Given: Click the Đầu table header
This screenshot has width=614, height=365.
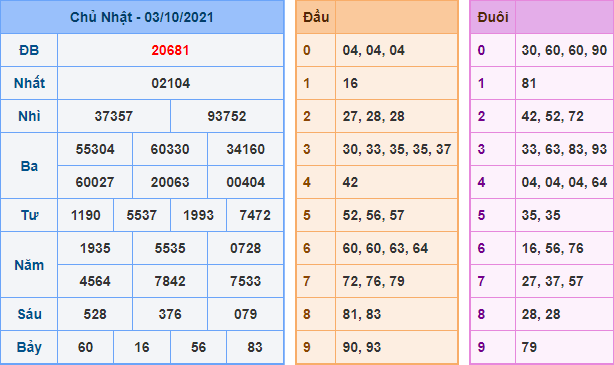Looking at the screenshot, I should point(316,17).
